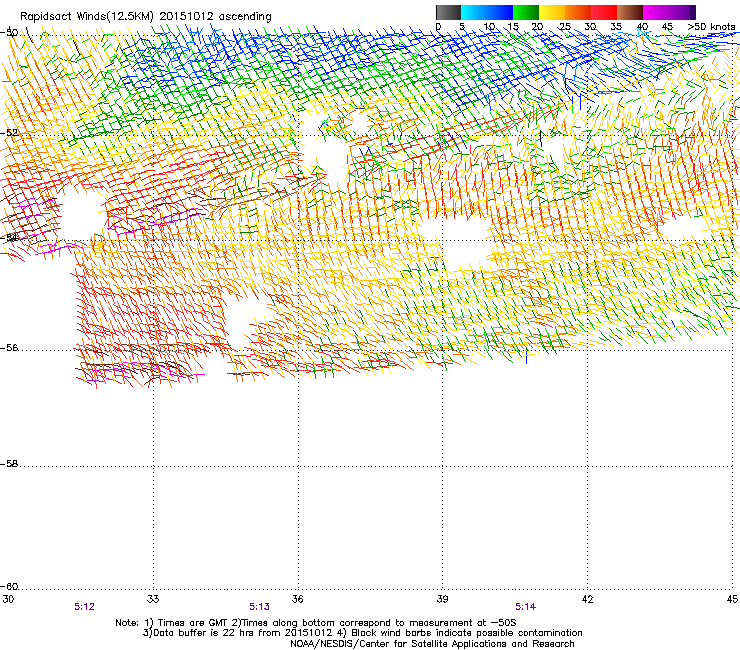Screen dimensions: 740x650
Task: Click the latitude label -52
Action: point(9,133)
